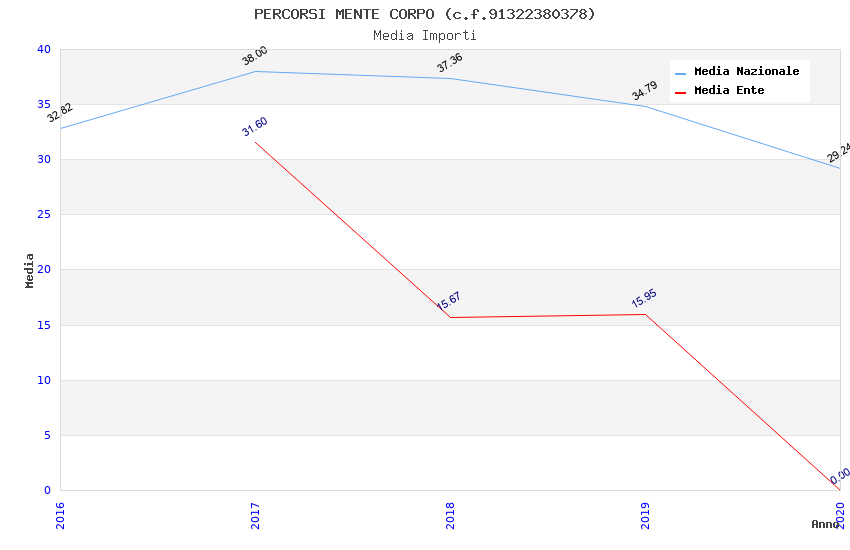Toggle the Media Ente legend label
850x550 pixels.
(729, 91)
